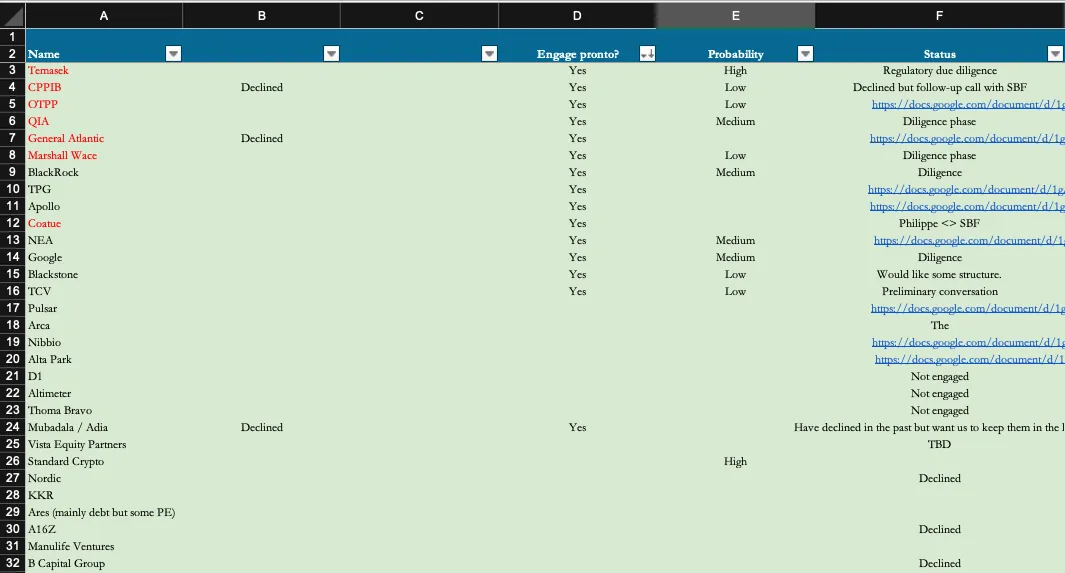Open the column C filter dropdown
The width and height of the screenshot is (1065, 573).
click(x=489, y=54)
